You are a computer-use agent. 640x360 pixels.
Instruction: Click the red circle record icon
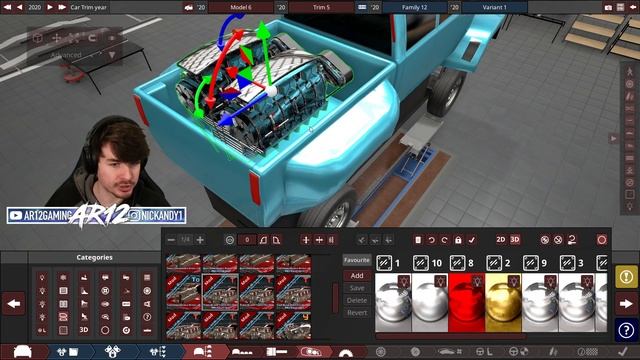point(602,240)
